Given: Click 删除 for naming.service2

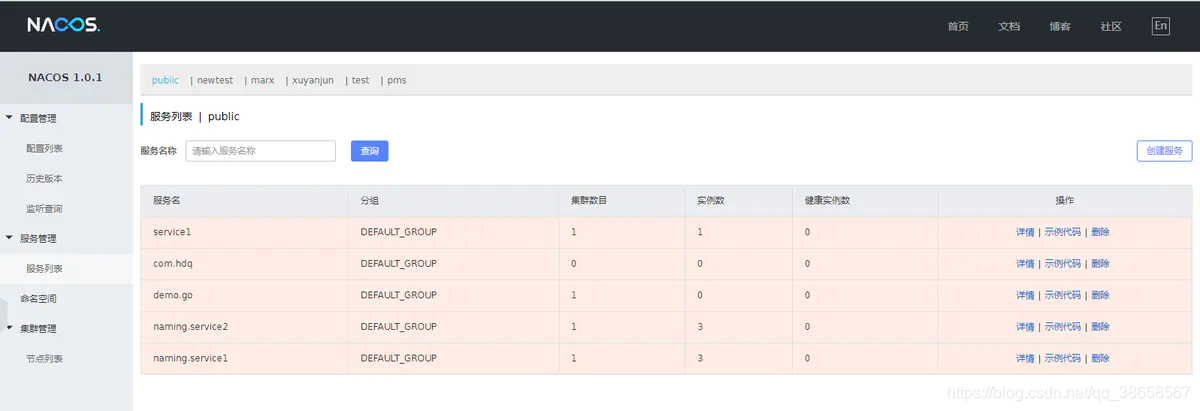Looking at the screenshot, I should (1100, 327).
